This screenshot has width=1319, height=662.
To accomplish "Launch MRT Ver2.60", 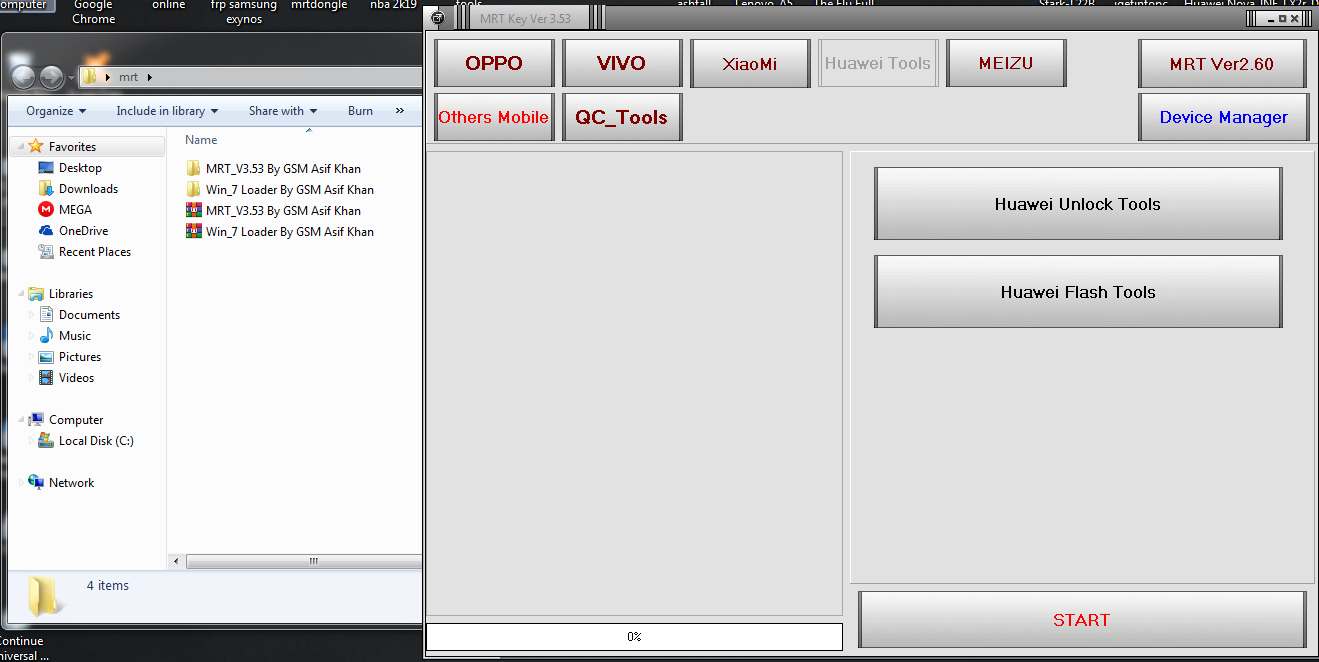I will (1222, 63).
